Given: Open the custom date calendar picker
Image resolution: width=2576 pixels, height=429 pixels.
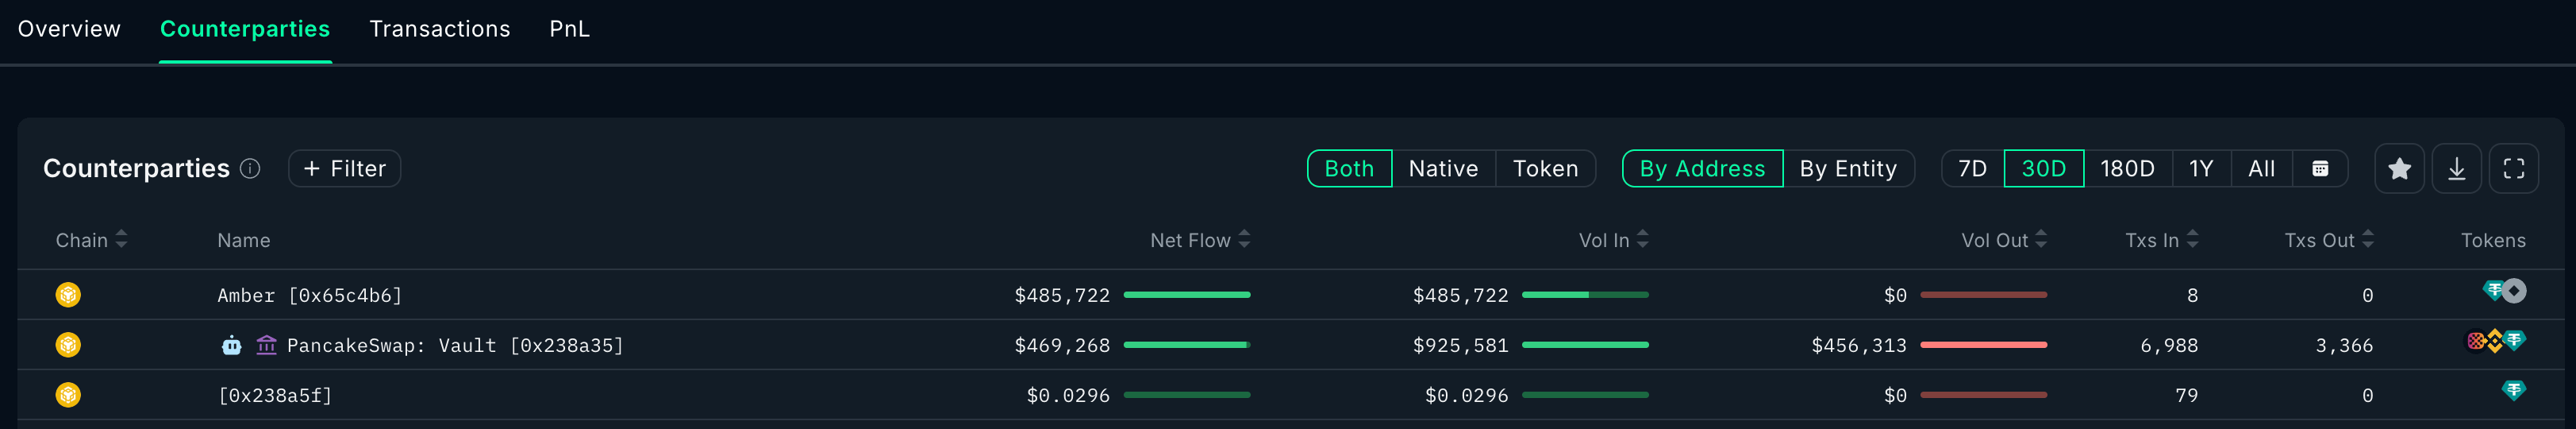Looking at the screenshot, I should pos(2320,169).
